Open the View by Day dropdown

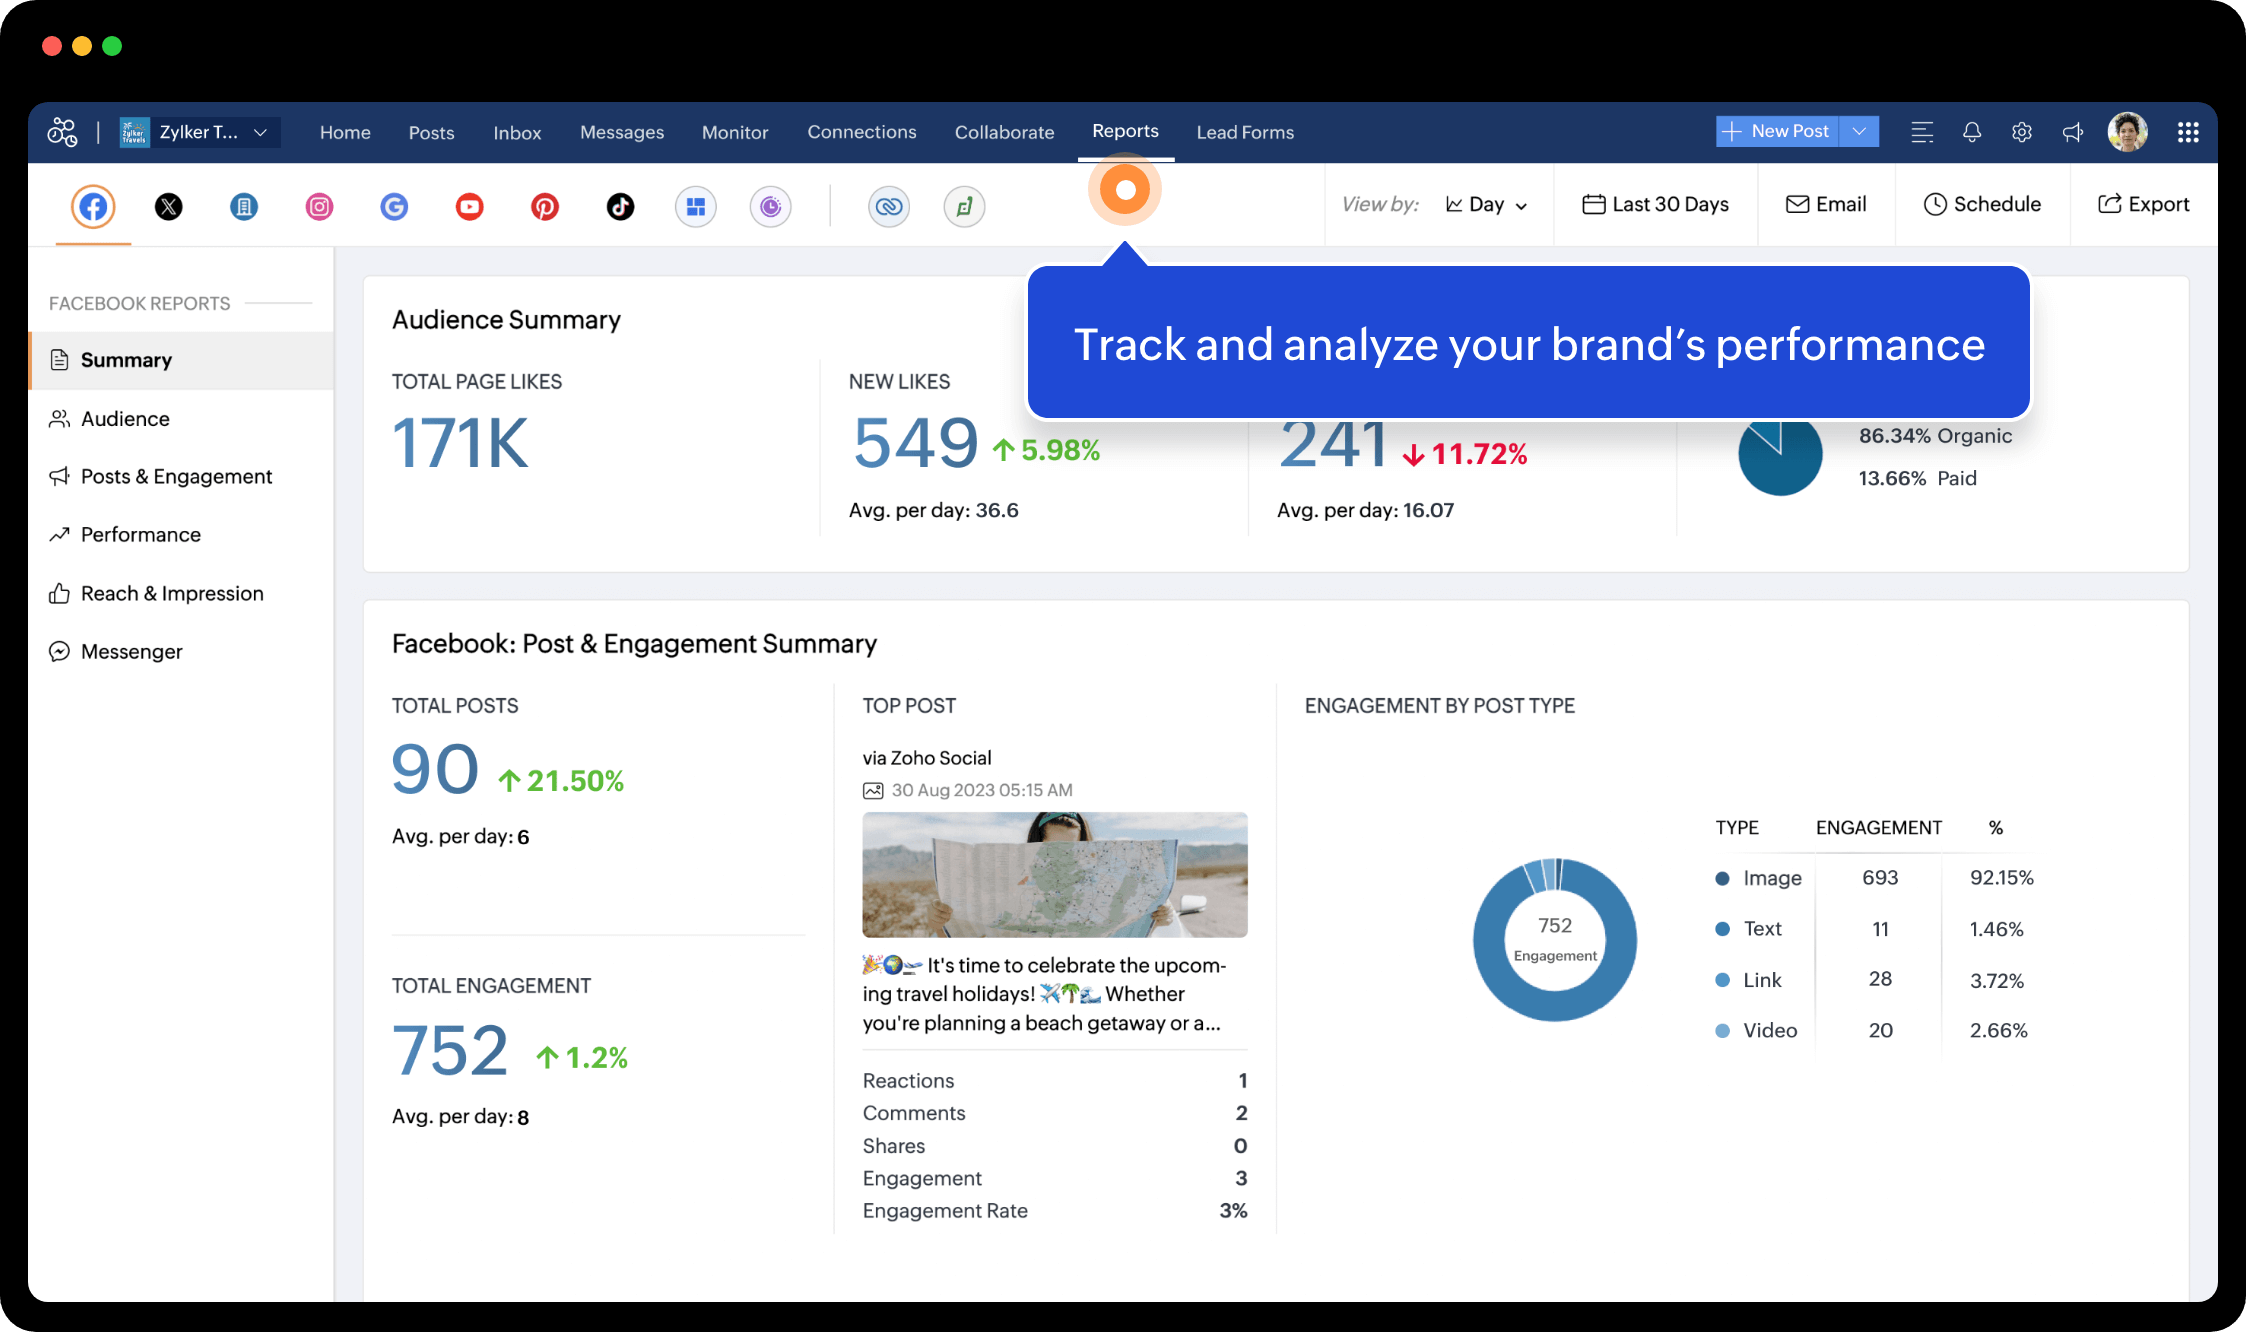pyautogui.click(x=1487, y=205)
